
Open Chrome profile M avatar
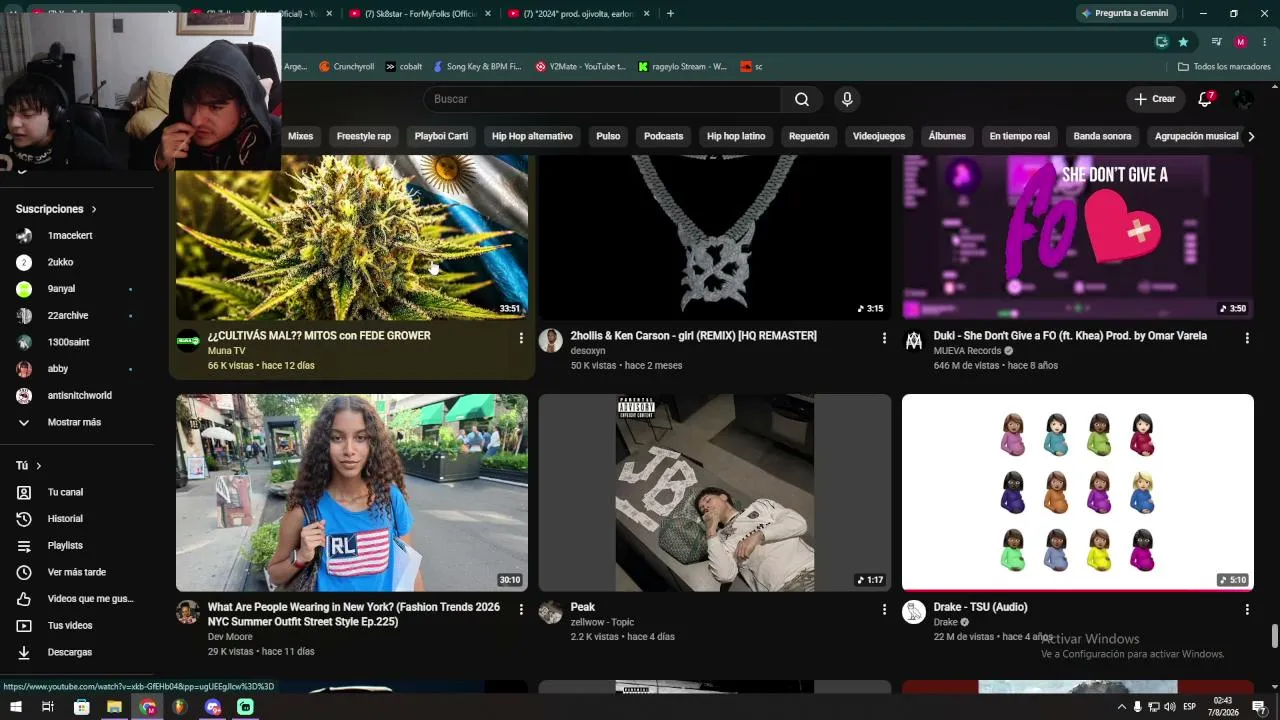click(x=1240, y=42)
